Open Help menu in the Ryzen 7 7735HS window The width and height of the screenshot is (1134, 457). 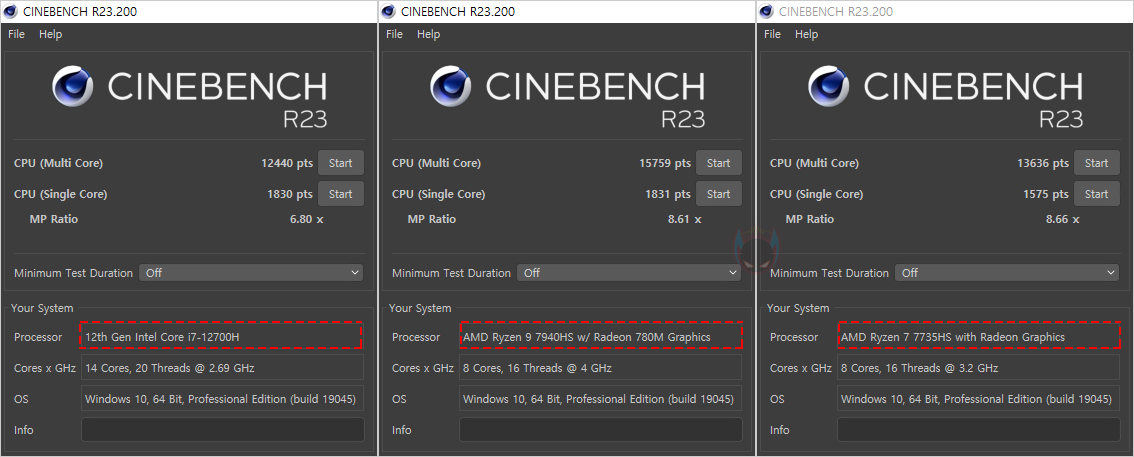pyautogui.click(x=806, y=34)
